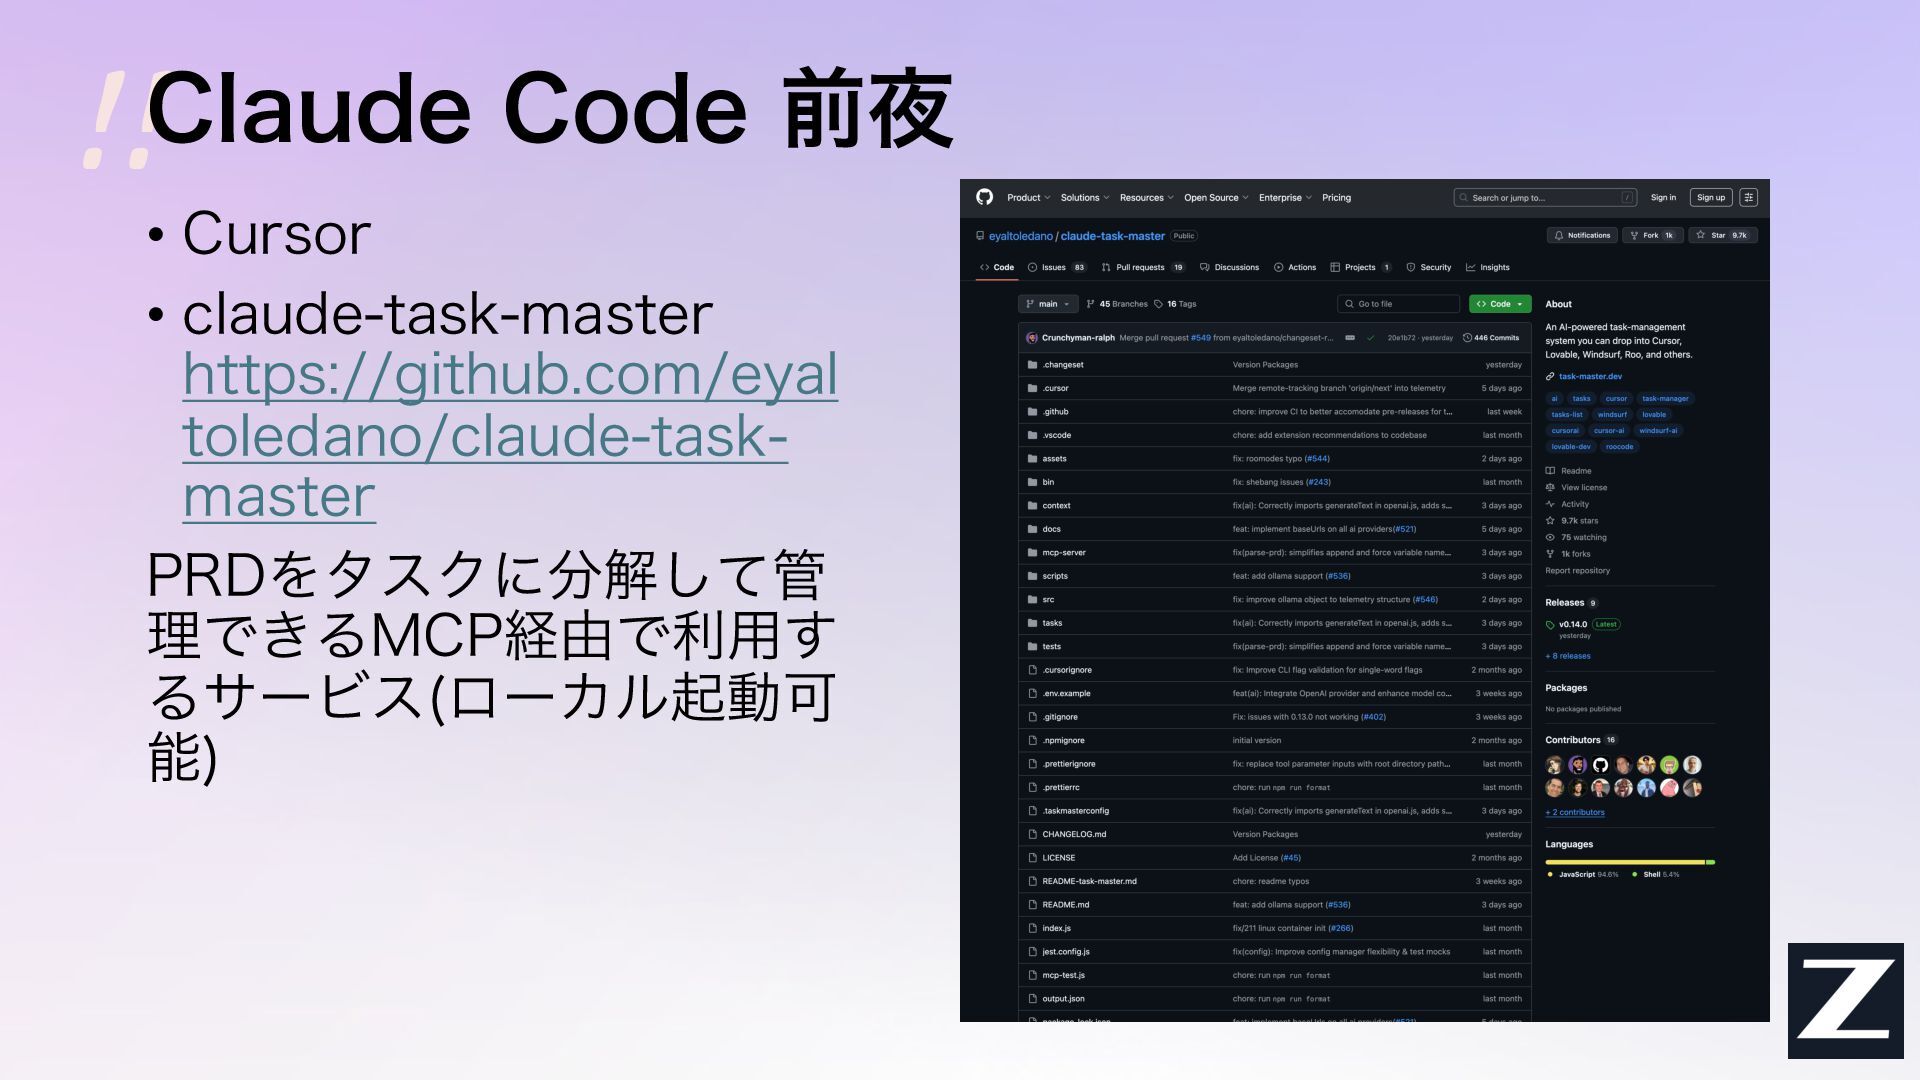1920x1080 pixels.
Task: Click the Sign in link
Action: click(x=1663, y=198)
